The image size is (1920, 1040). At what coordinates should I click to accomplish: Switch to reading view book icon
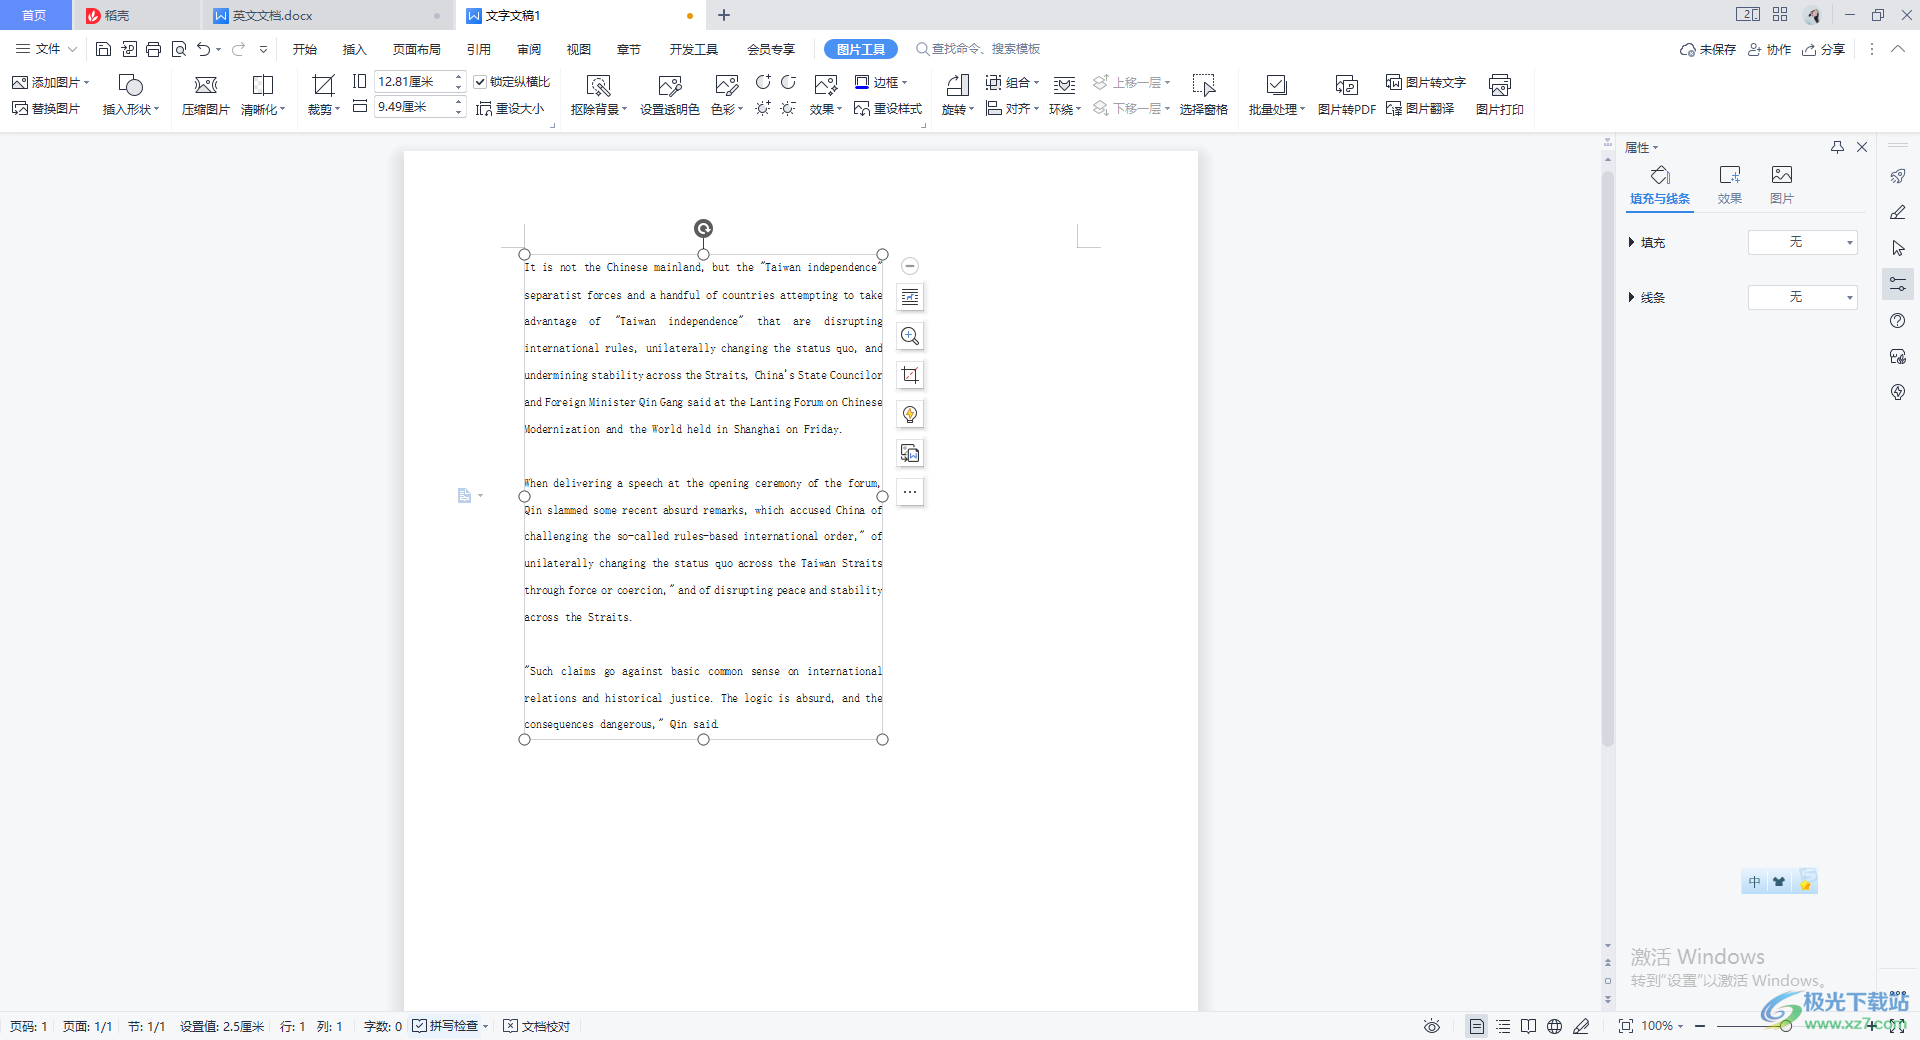tap(1528, 1026)
